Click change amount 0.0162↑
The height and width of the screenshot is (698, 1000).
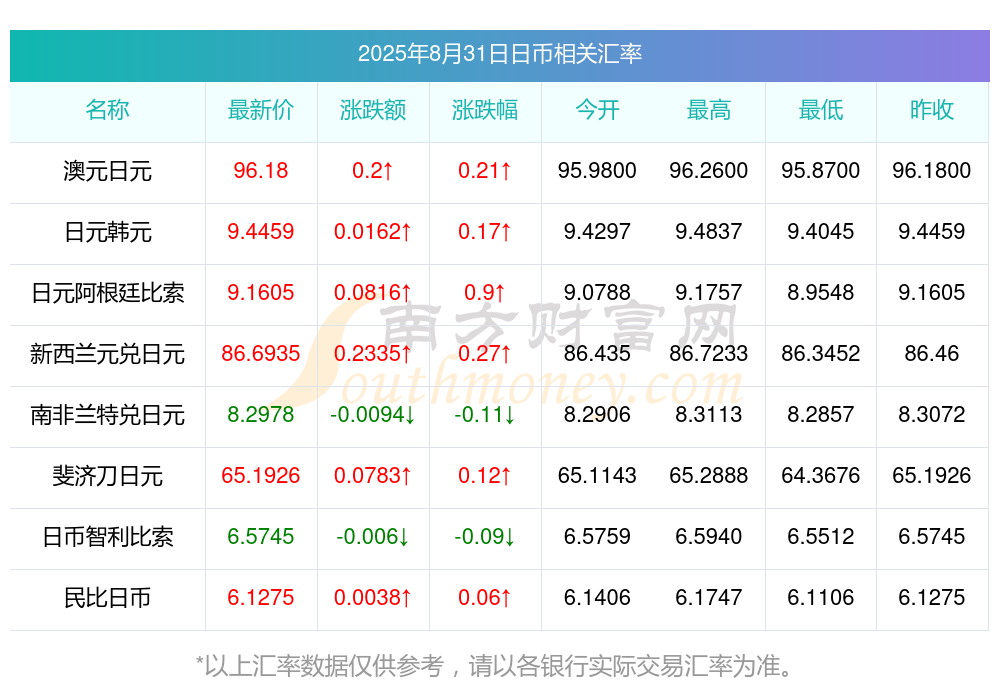tap(373, 232)
